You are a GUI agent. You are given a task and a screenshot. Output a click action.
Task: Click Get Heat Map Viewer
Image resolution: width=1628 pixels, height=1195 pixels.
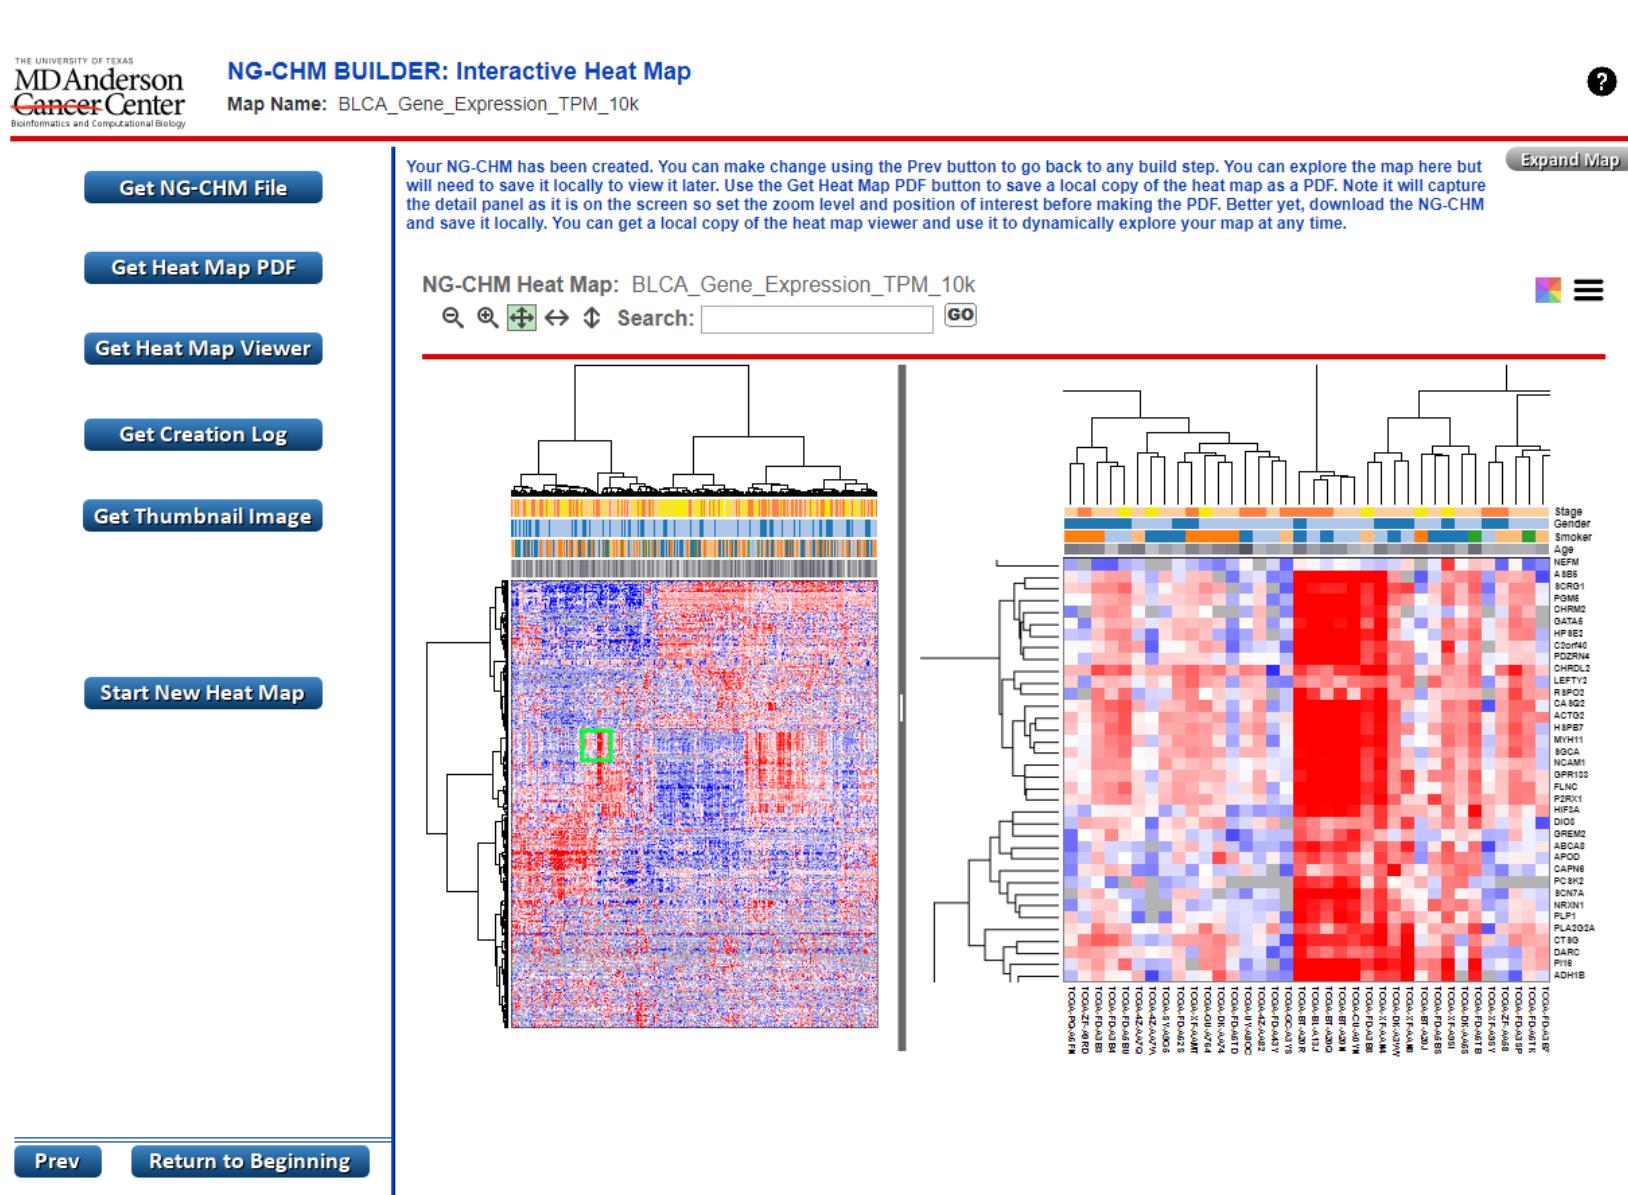203,349
